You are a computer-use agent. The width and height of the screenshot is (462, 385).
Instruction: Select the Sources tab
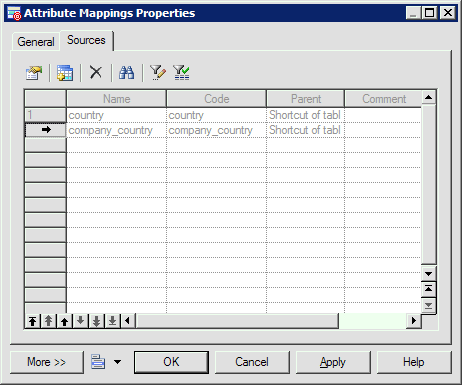(x=86, y=40)
